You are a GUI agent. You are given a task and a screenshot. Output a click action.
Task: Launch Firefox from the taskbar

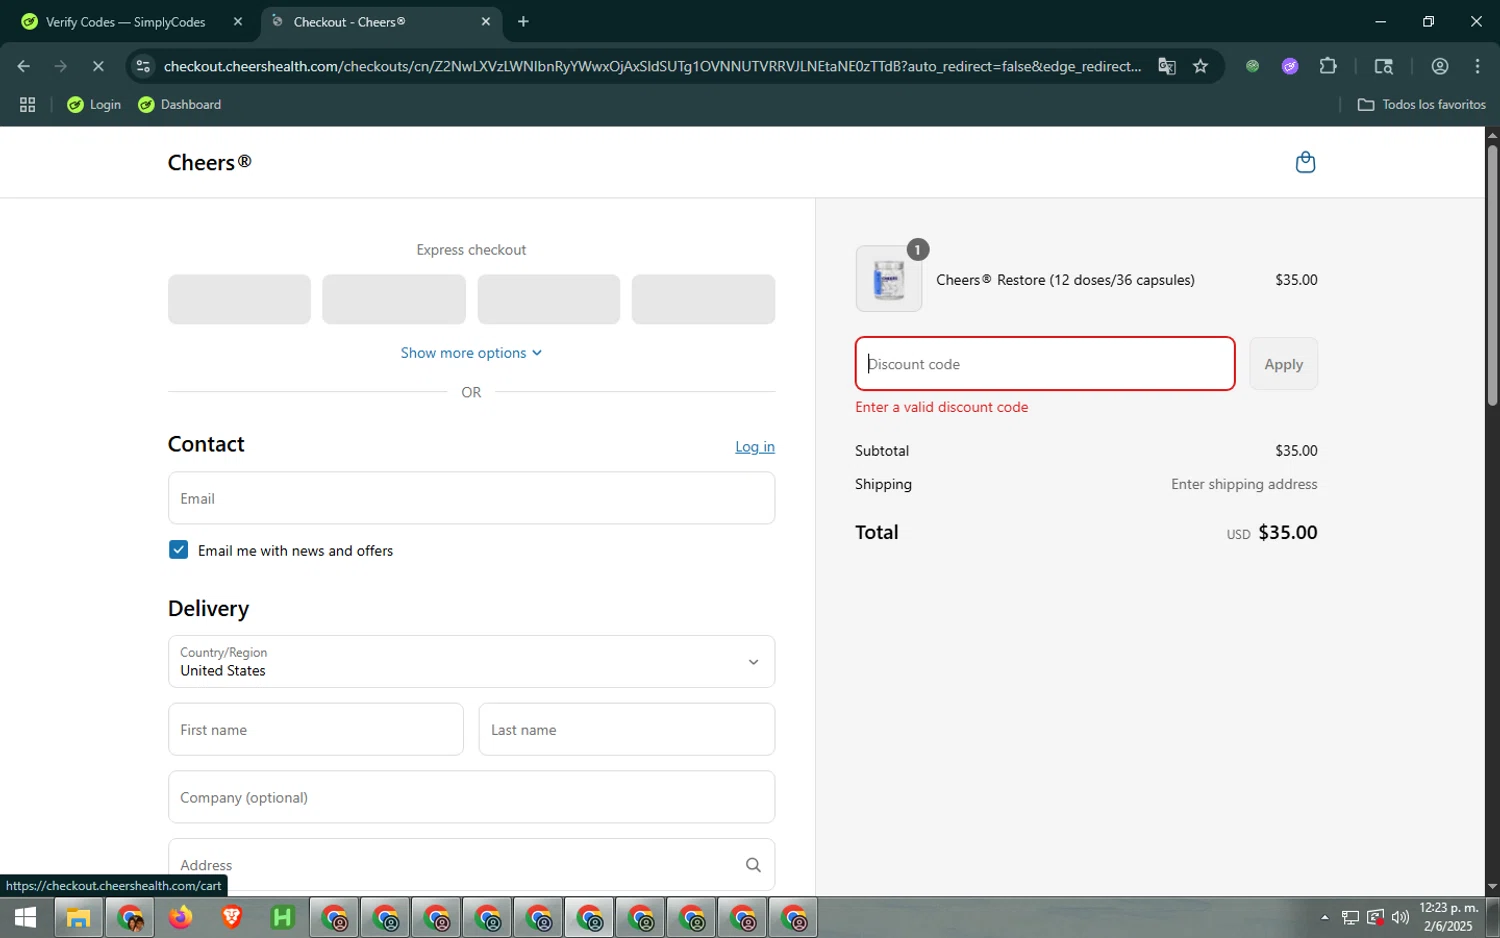pyautogui.click(x=180, y=917)
